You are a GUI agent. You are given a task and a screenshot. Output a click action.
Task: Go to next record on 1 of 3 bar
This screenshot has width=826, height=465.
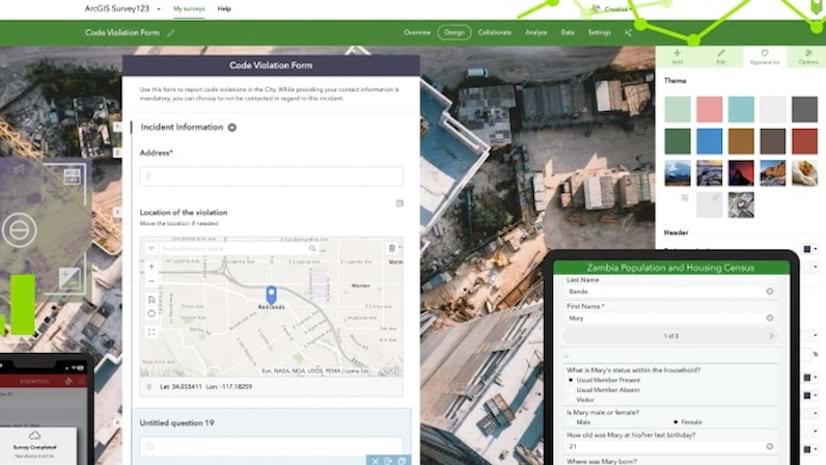[x=771, y=336]
